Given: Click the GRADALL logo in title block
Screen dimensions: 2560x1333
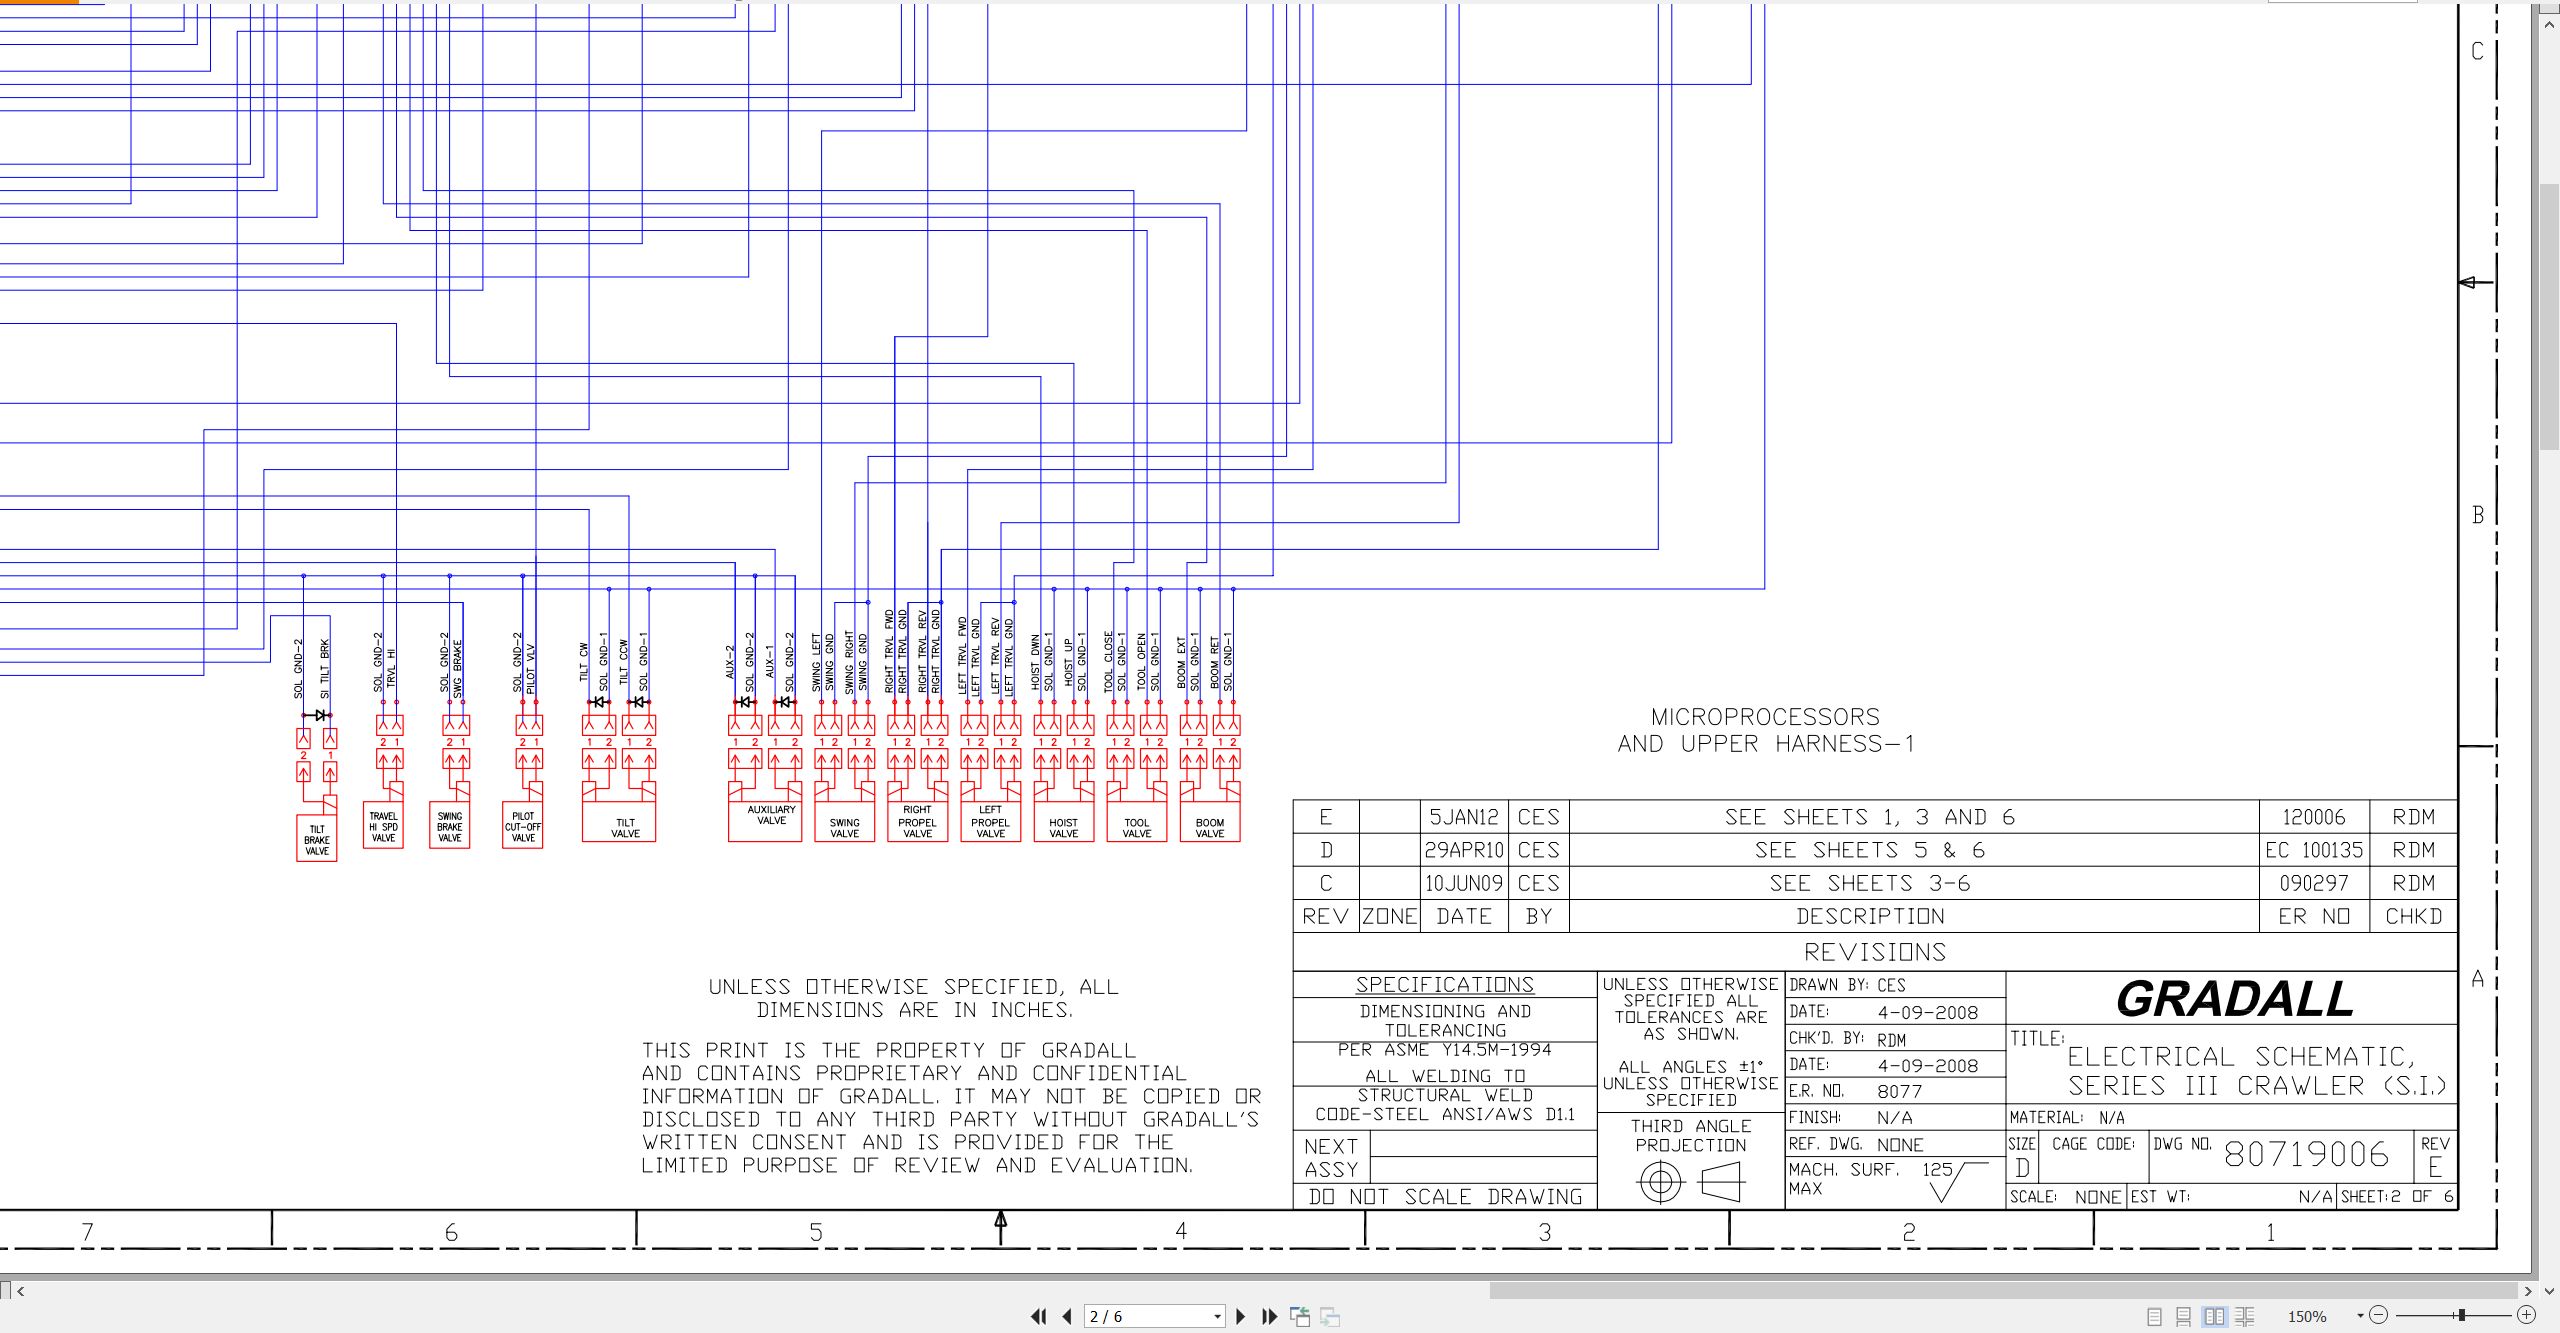Looking at the screenshot, I should [x=2234, y=999].
